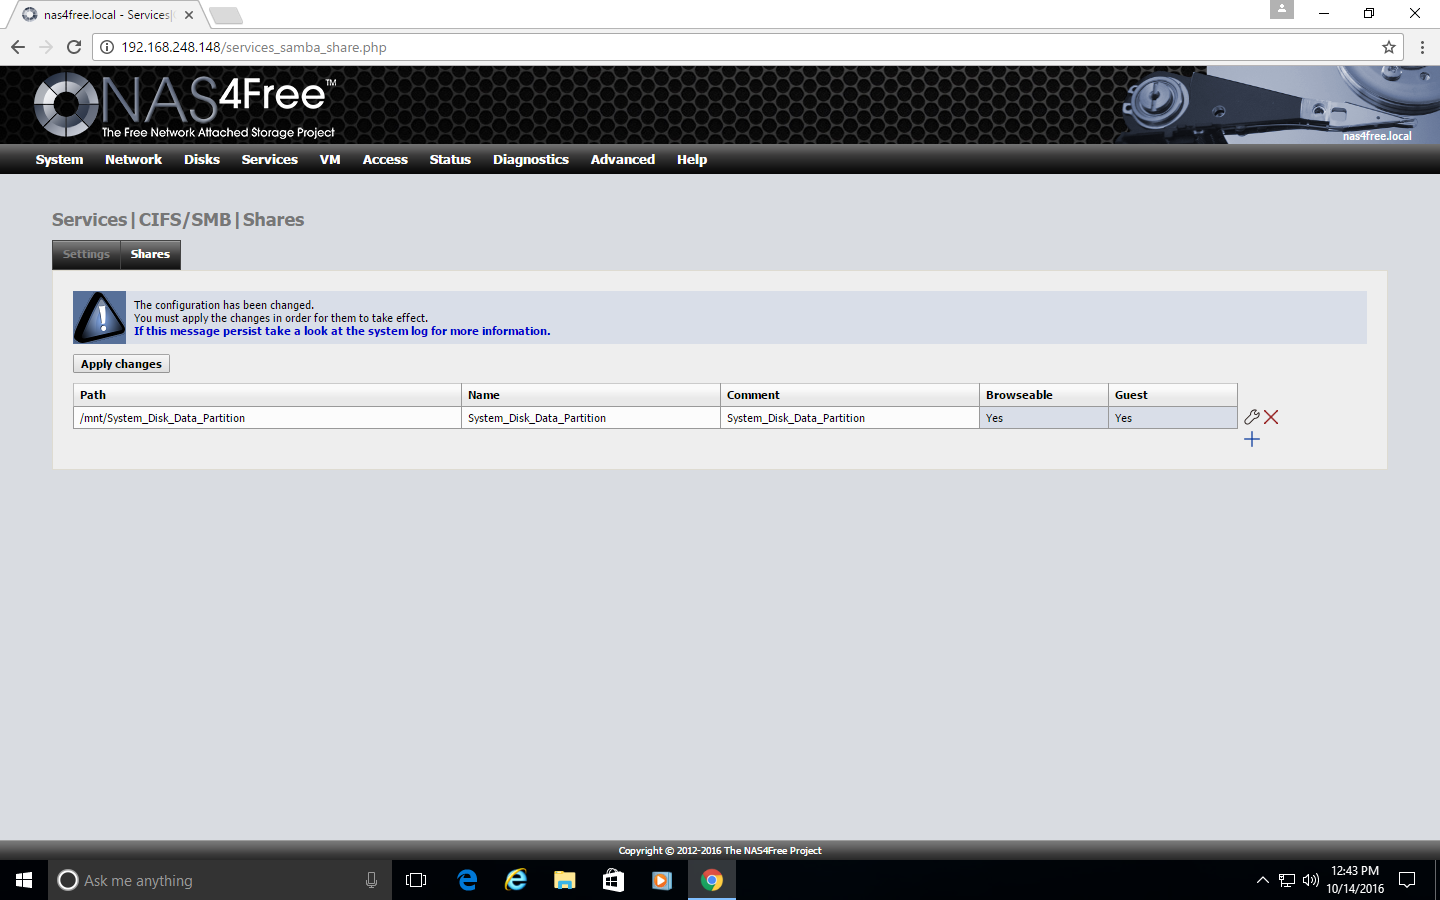
Task: Open the Advanced menu
Action: pos(622,160)
